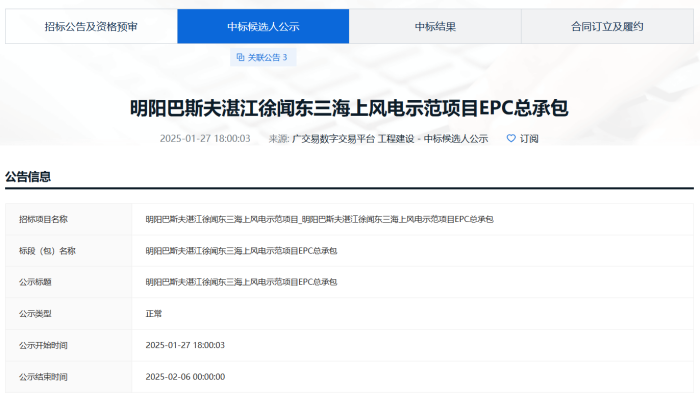
Task: Click the 公示标题 row value
Action: (241, 282)
